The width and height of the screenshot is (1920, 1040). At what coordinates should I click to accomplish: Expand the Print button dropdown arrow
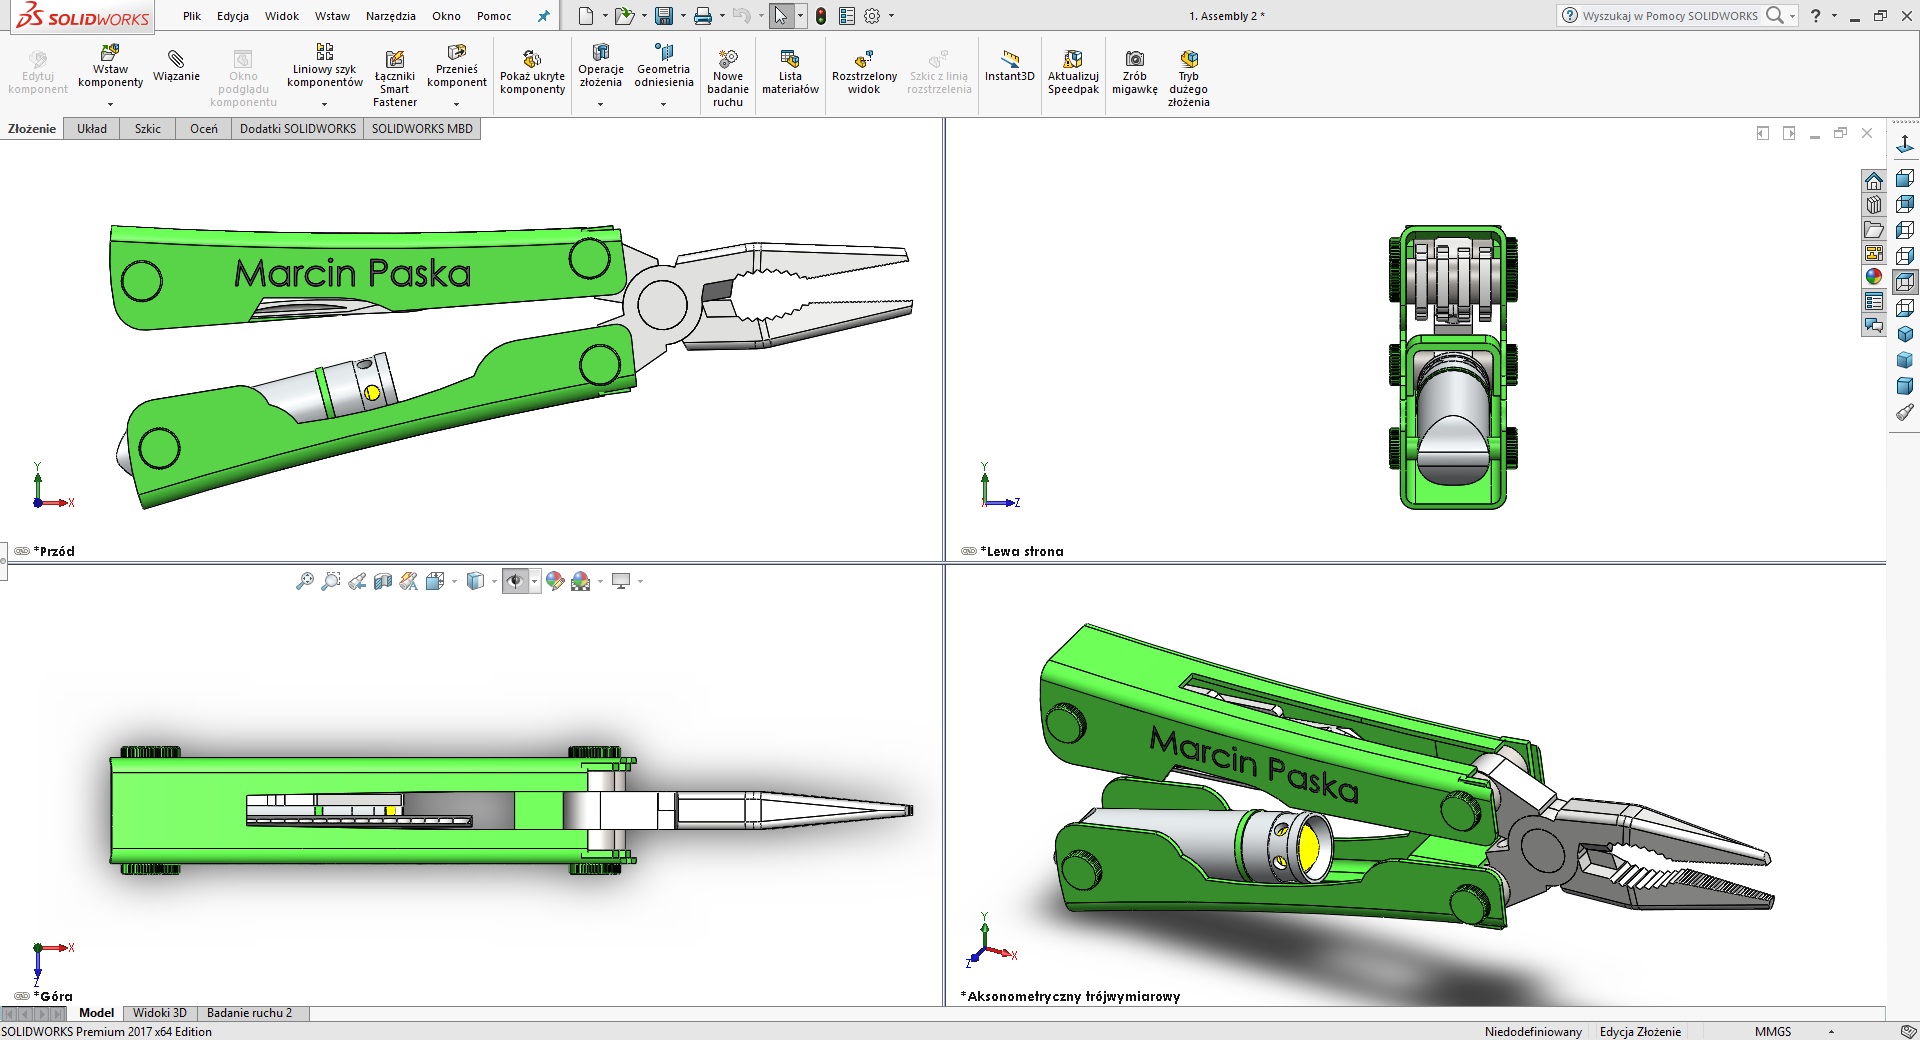pos(723,16)
